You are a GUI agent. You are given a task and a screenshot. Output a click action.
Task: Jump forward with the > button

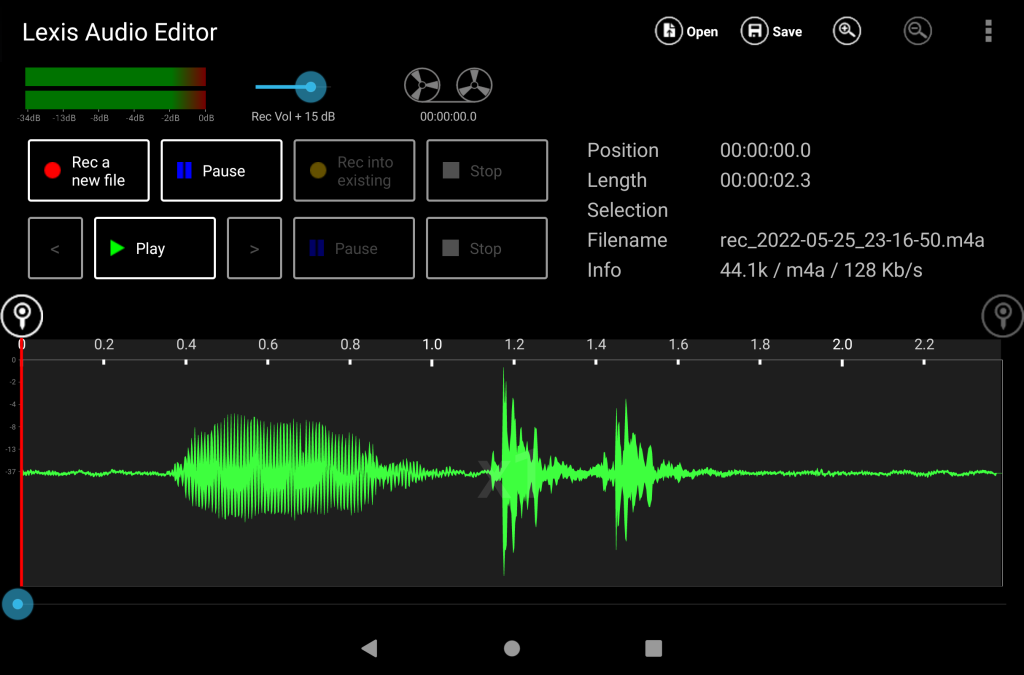pyautogui.click(x=255, y=248)
